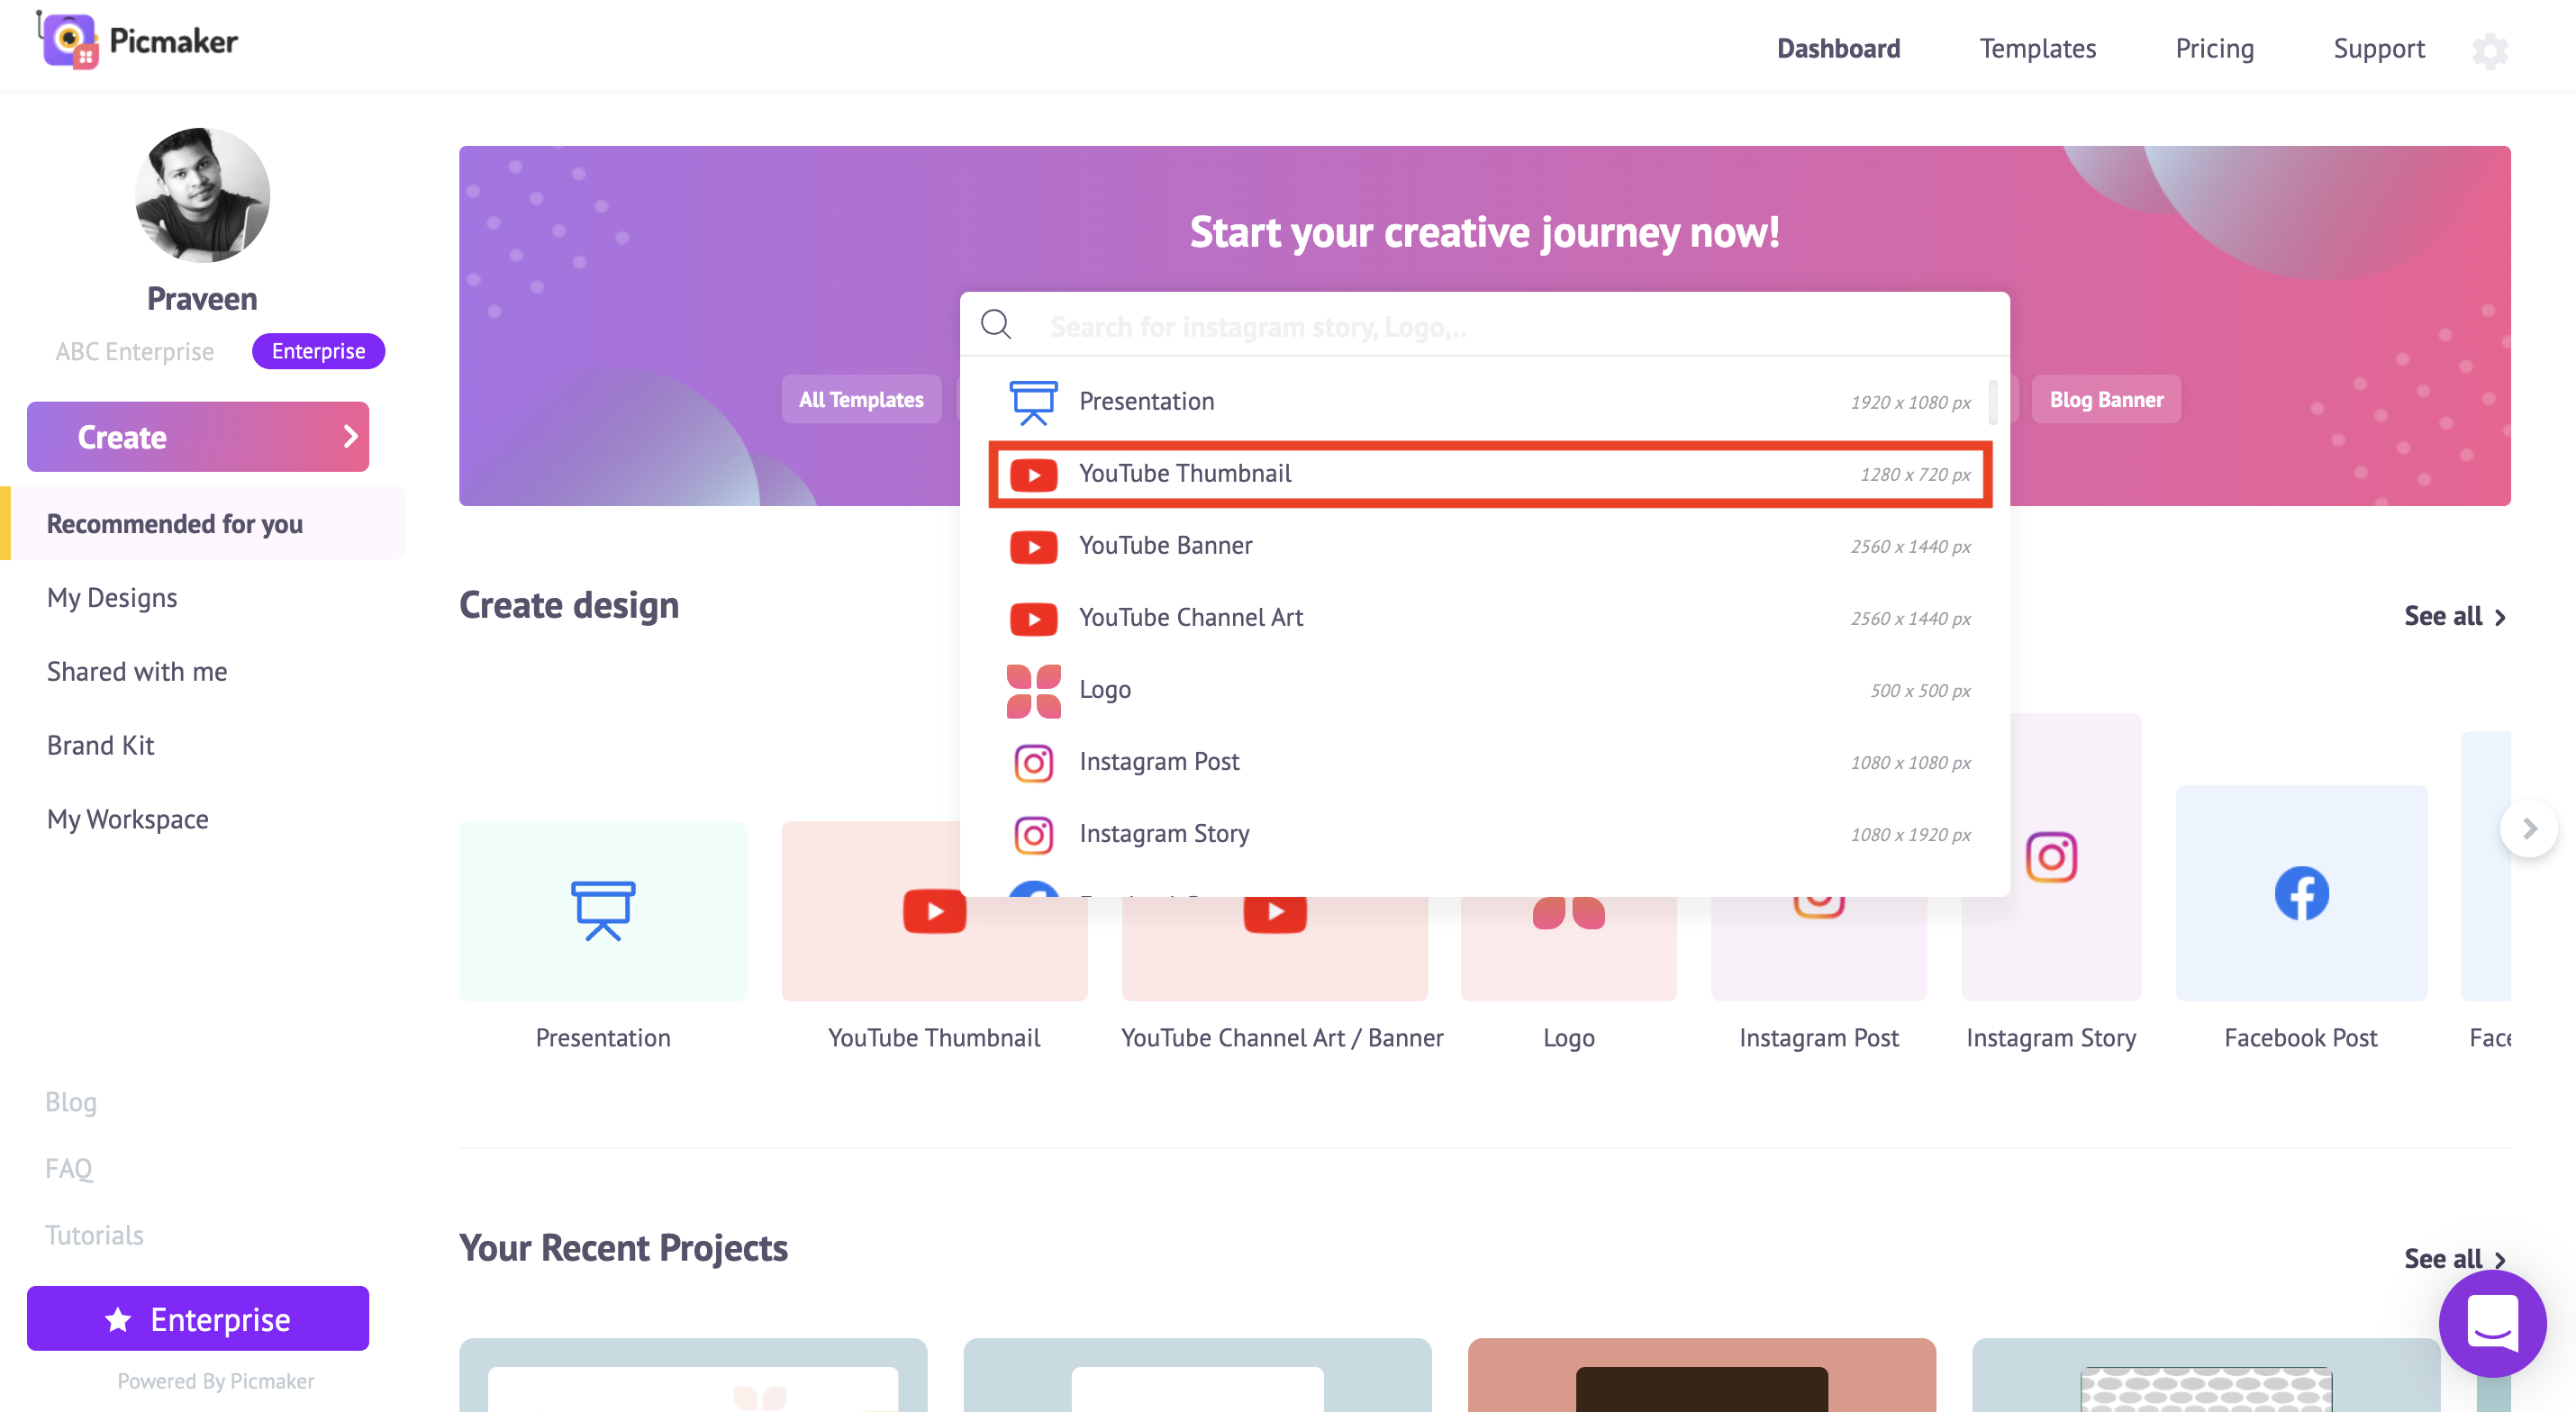The height and width of the screenshot is (1412, 2576).
Task: Click the Blog Banner chip
Action: 2105,399
